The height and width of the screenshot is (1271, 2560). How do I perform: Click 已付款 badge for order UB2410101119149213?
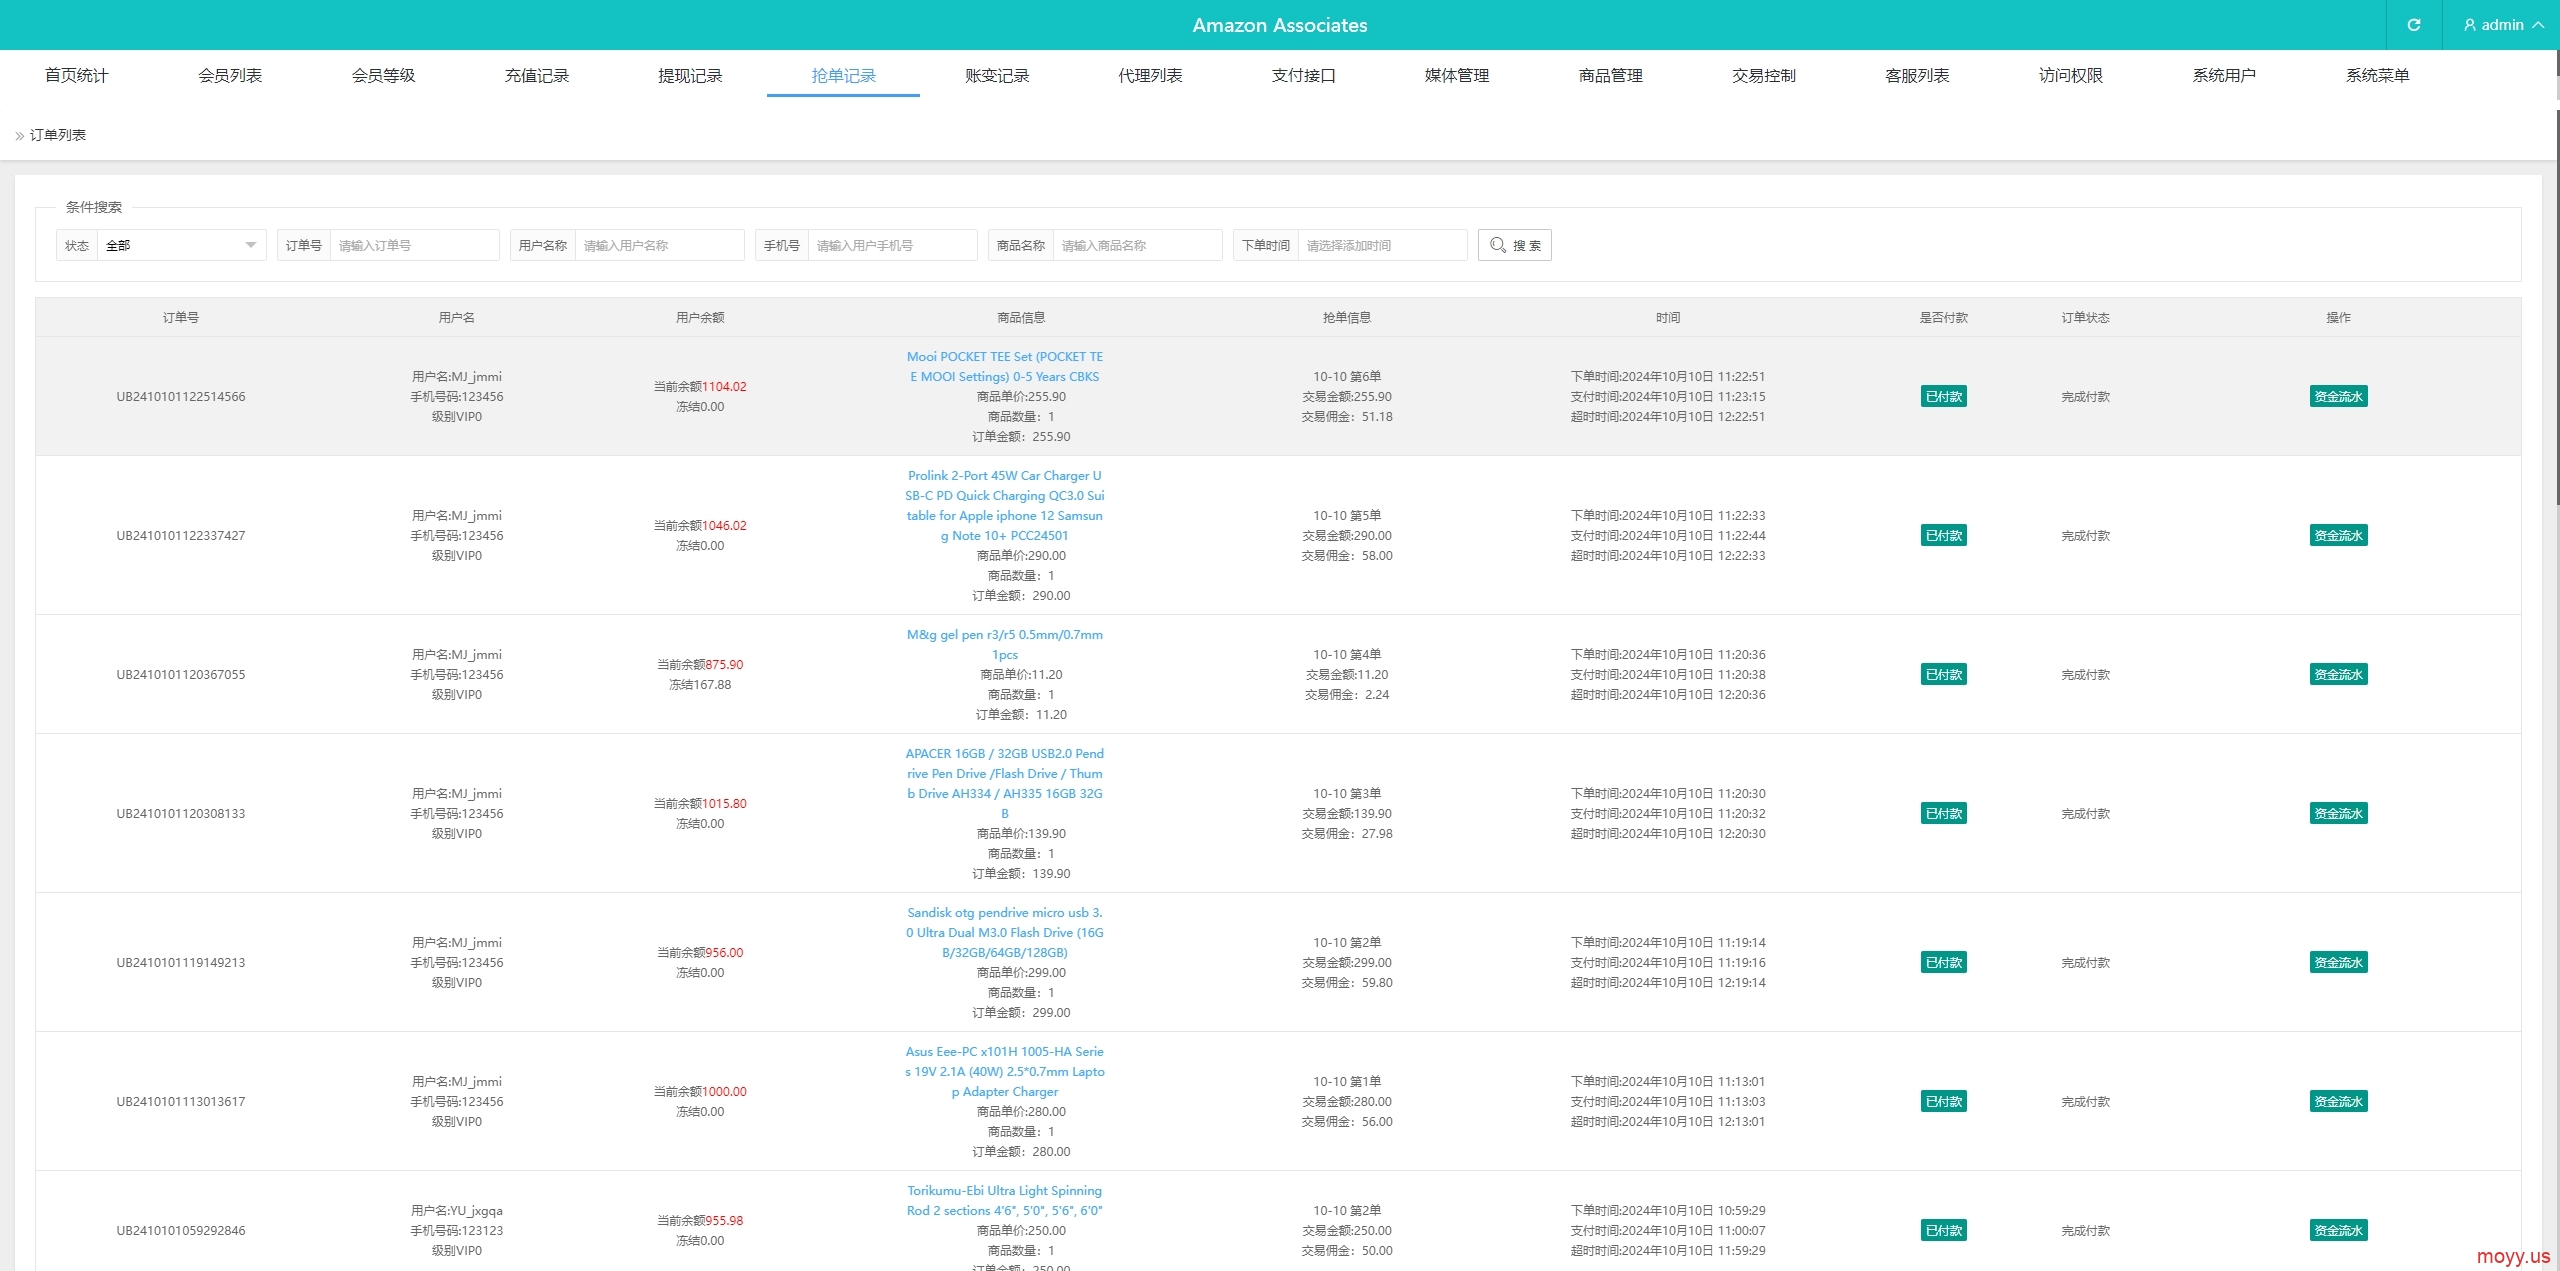pos(1943,962)
